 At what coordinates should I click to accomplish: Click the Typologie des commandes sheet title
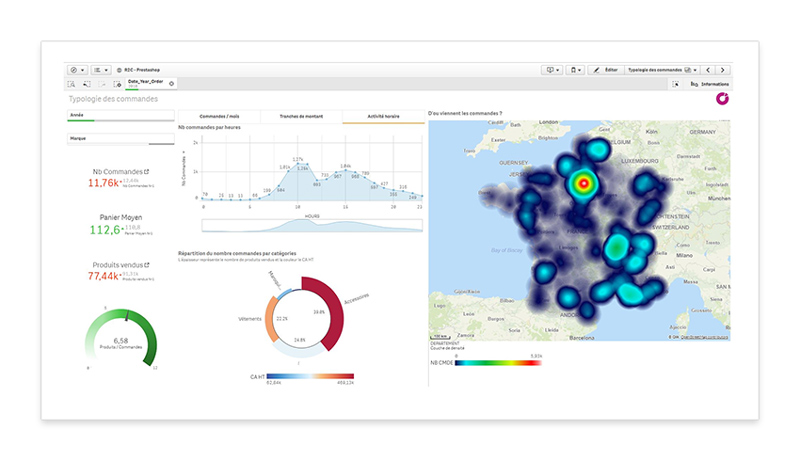[x=113, y=99]
